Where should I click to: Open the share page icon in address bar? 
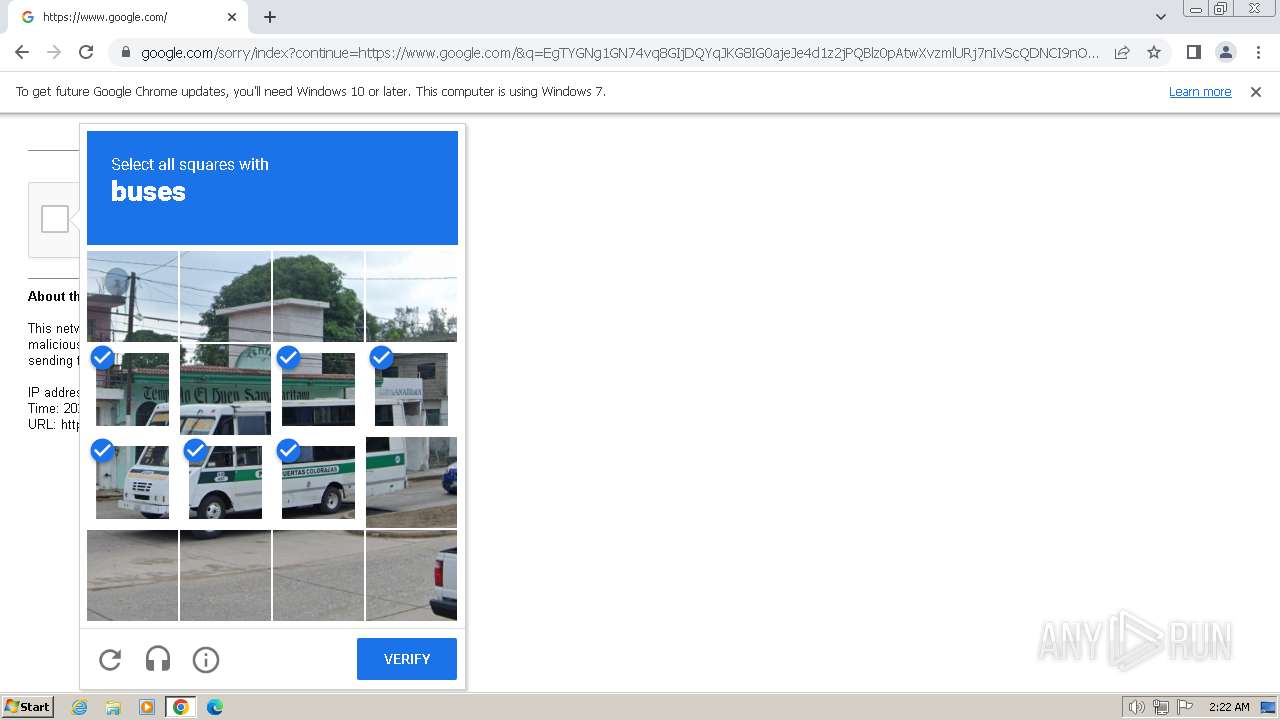coord(1122,52)
